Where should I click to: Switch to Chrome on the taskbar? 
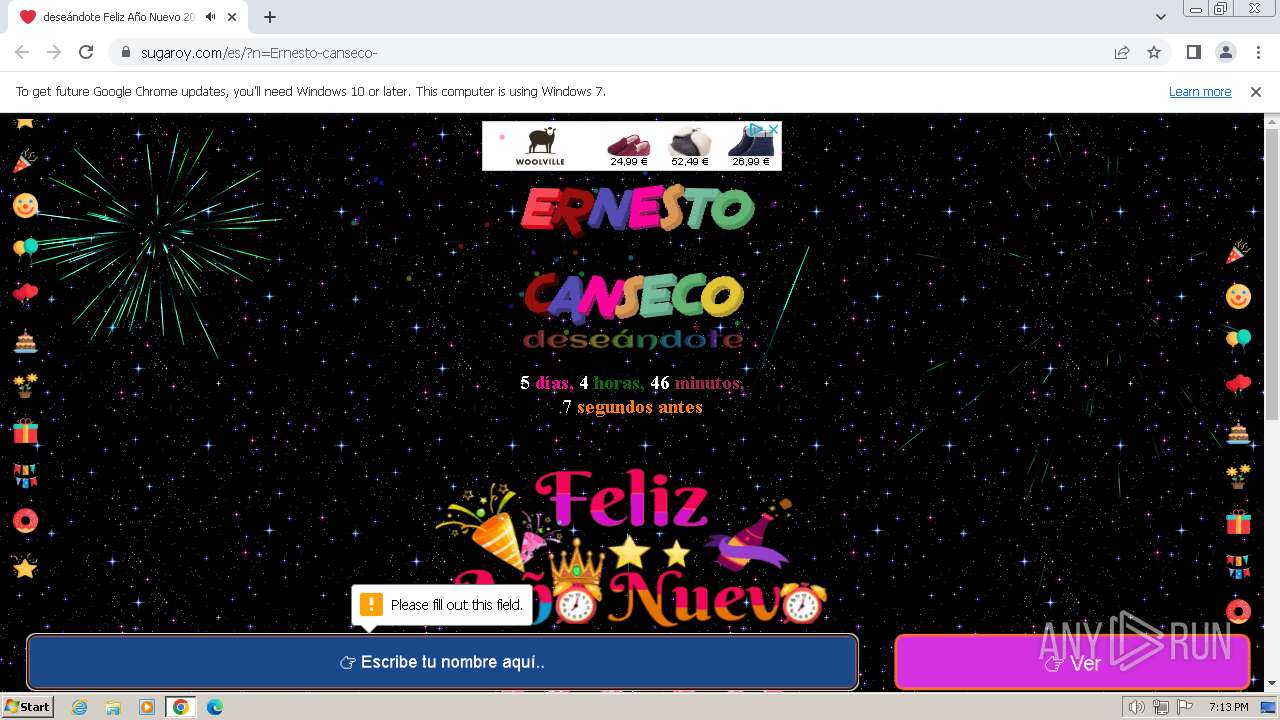(x=180, y=707)
